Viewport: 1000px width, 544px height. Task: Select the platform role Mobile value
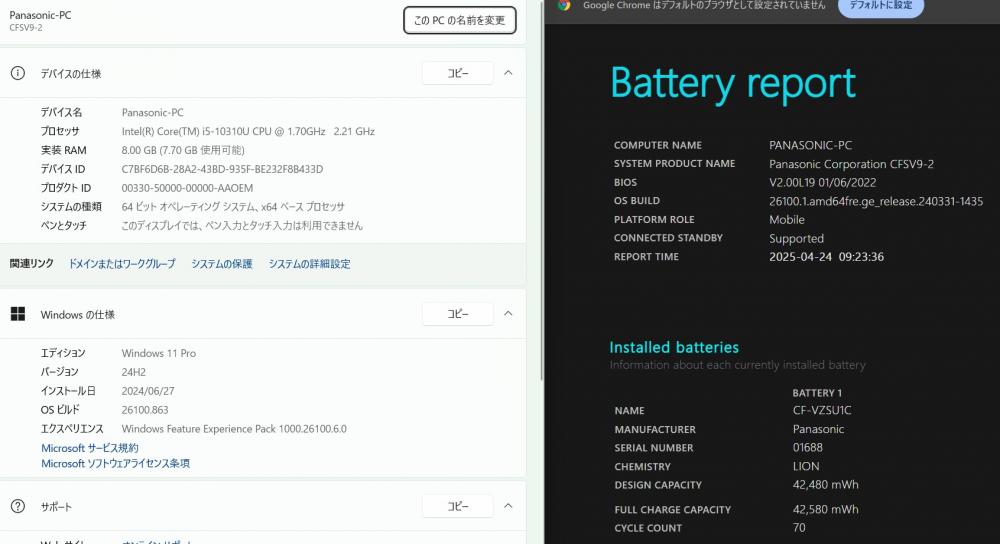(786, 219)
